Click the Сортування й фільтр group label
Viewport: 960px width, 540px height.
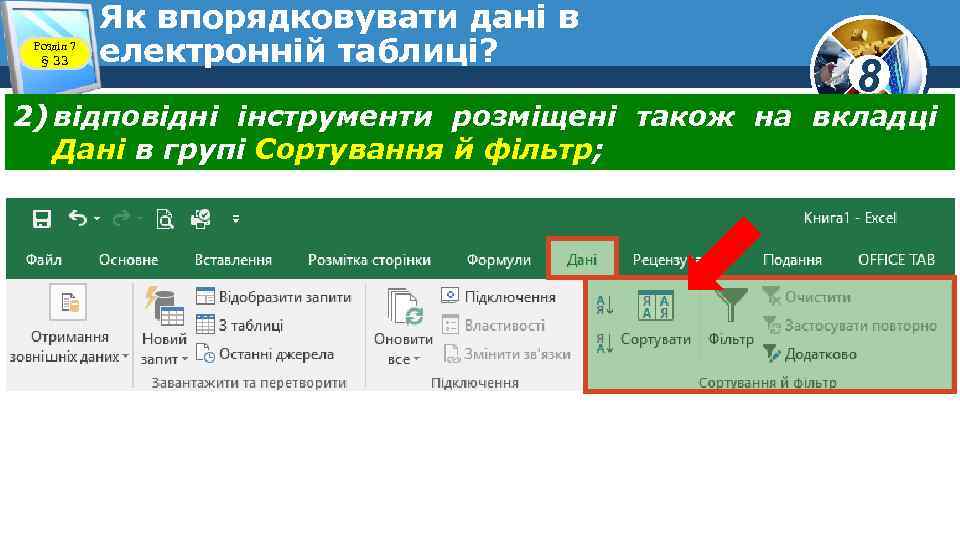point(767,383)
